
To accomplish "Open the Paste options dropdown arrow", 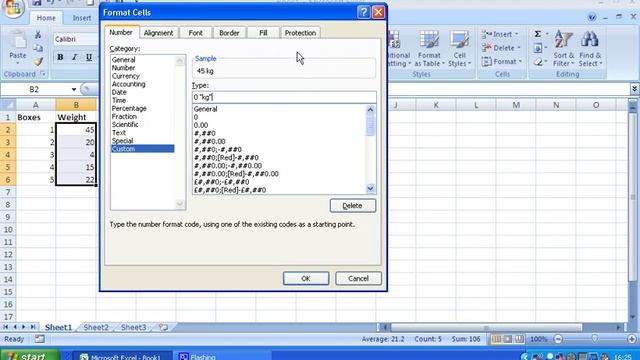I will tap(18, 63).
